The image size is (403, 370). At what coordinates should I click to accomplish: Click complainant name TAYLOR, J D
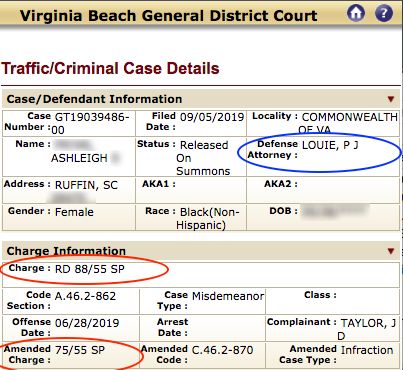coord(368,329)
